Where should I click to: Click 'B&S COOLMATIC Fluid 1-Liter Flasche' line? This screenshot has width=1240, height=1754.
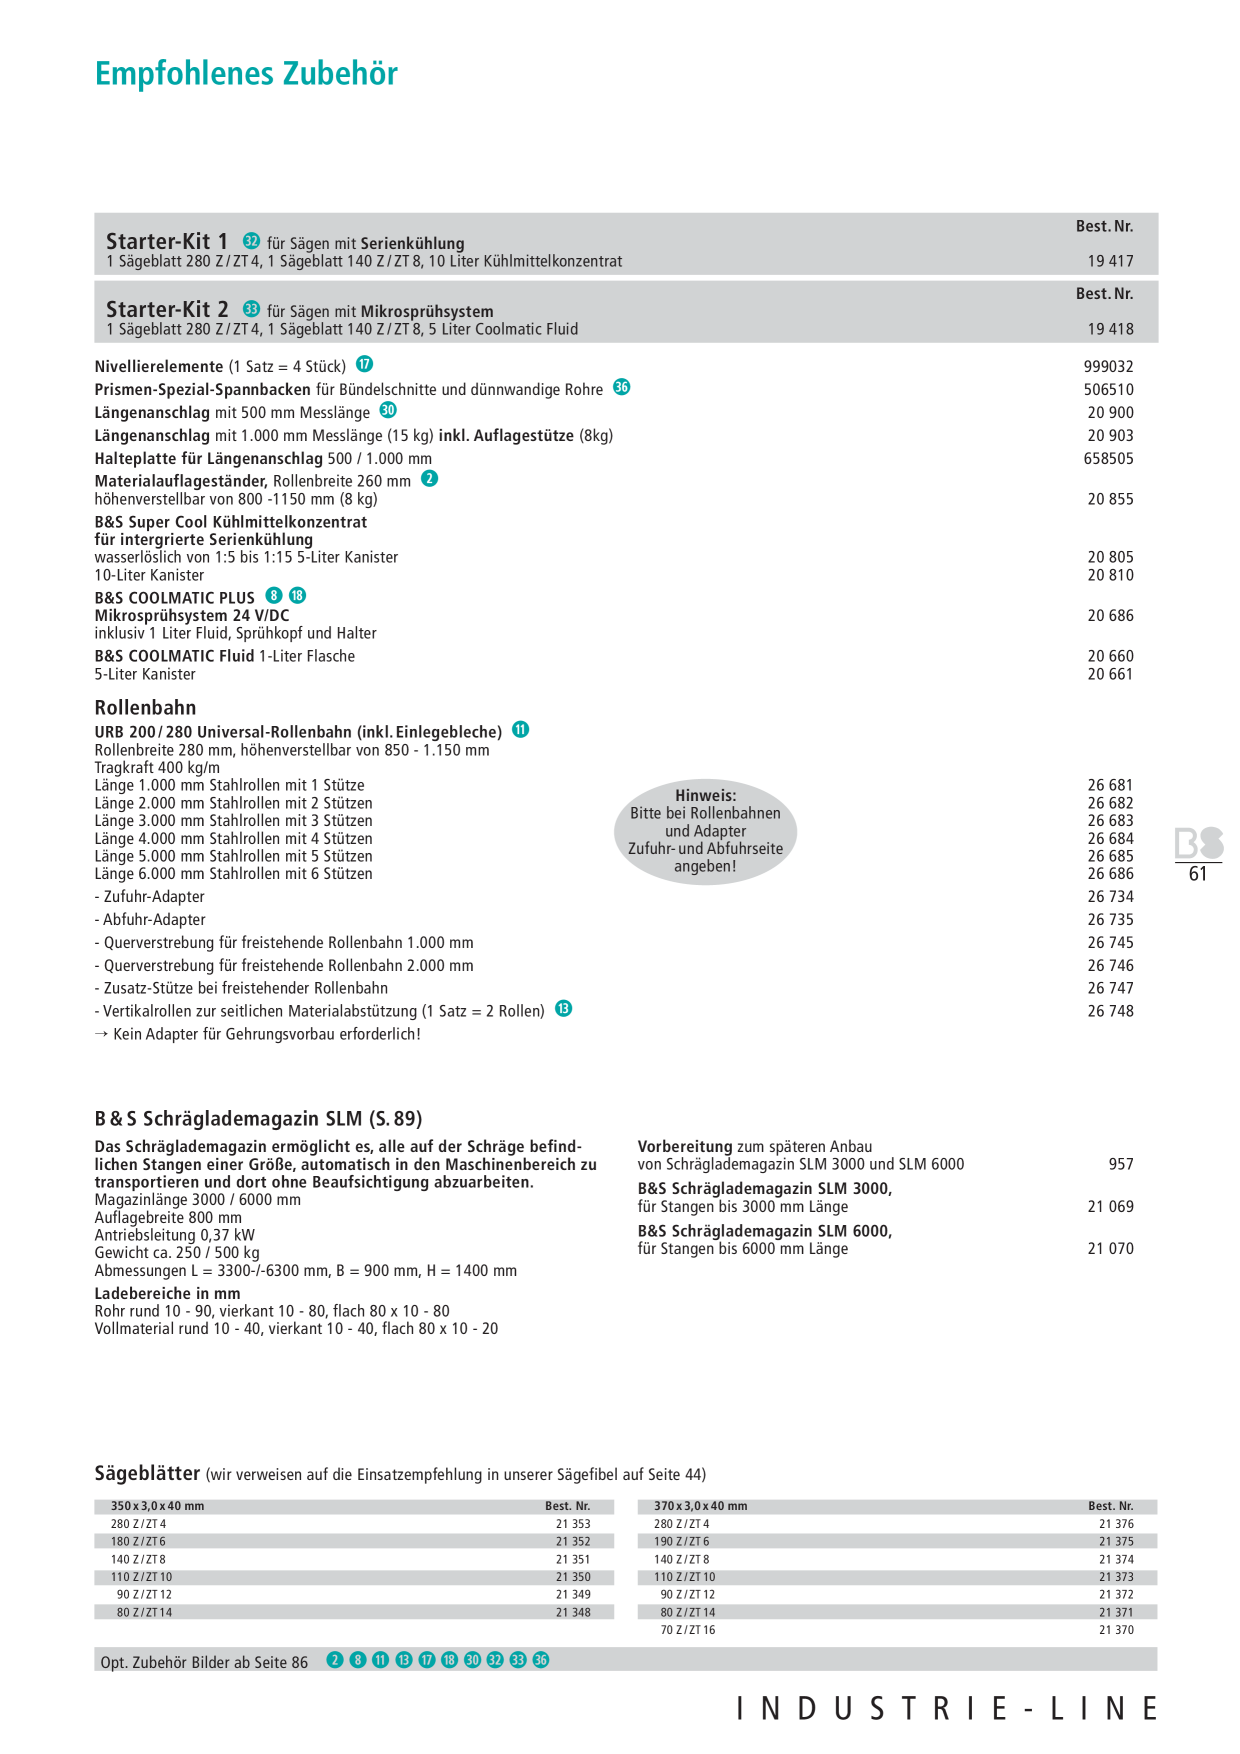pyautogui.click(x=225, y=656)
